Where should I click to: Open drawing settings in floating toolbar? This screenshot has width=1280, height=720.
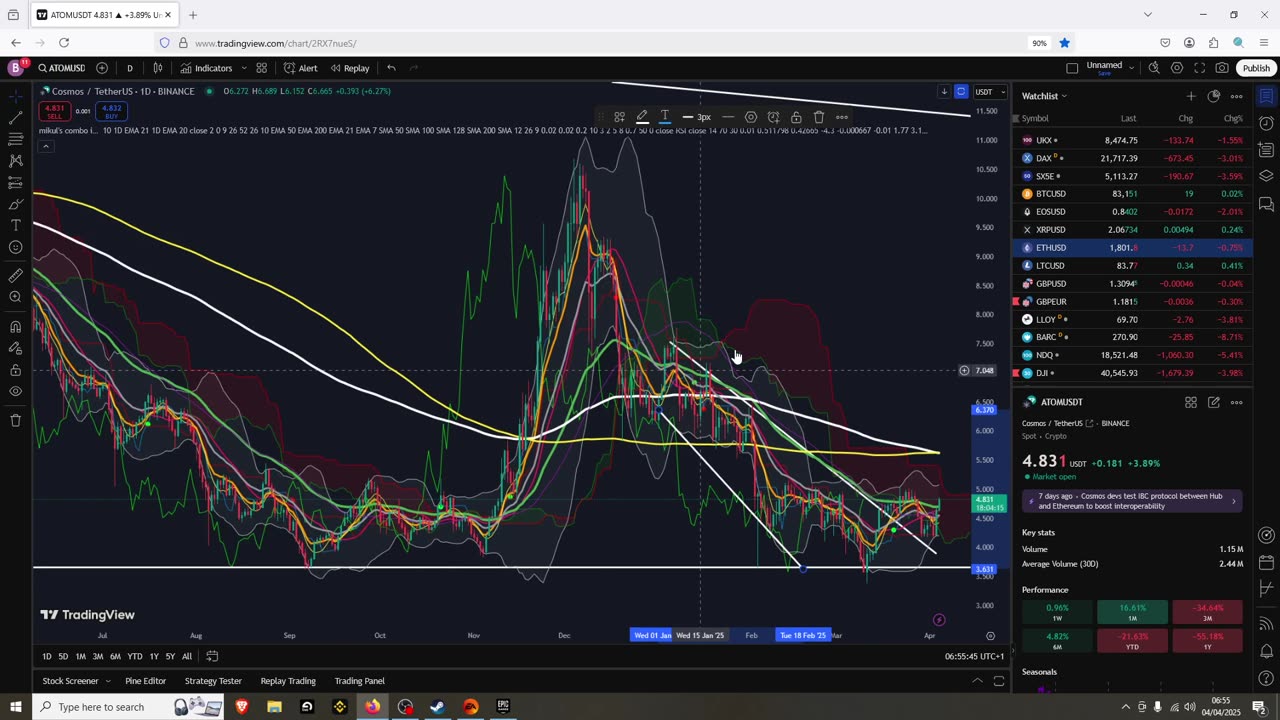click(751, 117)
